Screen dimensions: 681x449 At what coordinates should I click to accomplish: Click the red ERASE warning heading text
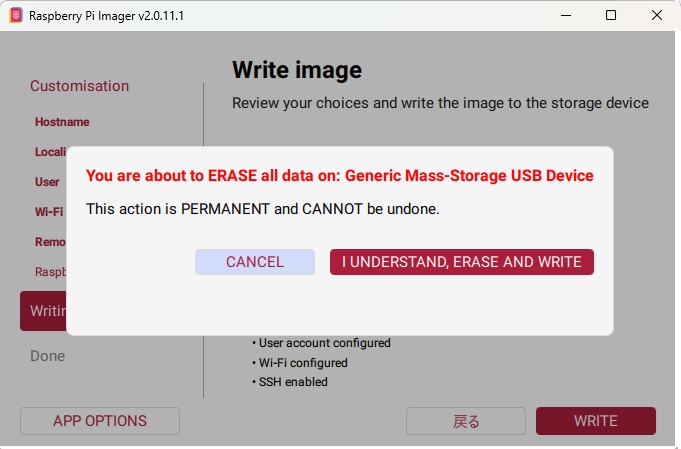(x=340, y=175)
